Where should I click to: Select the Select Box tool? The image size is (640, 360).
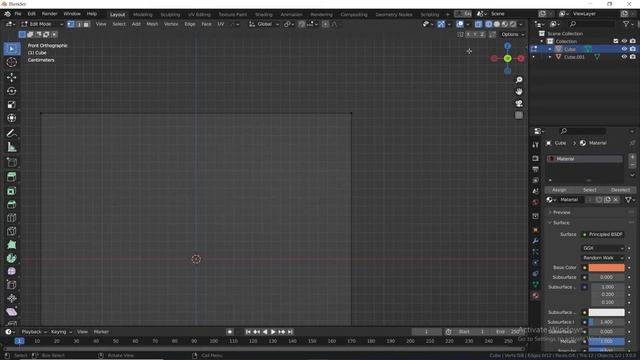click(x=11, y=49)
